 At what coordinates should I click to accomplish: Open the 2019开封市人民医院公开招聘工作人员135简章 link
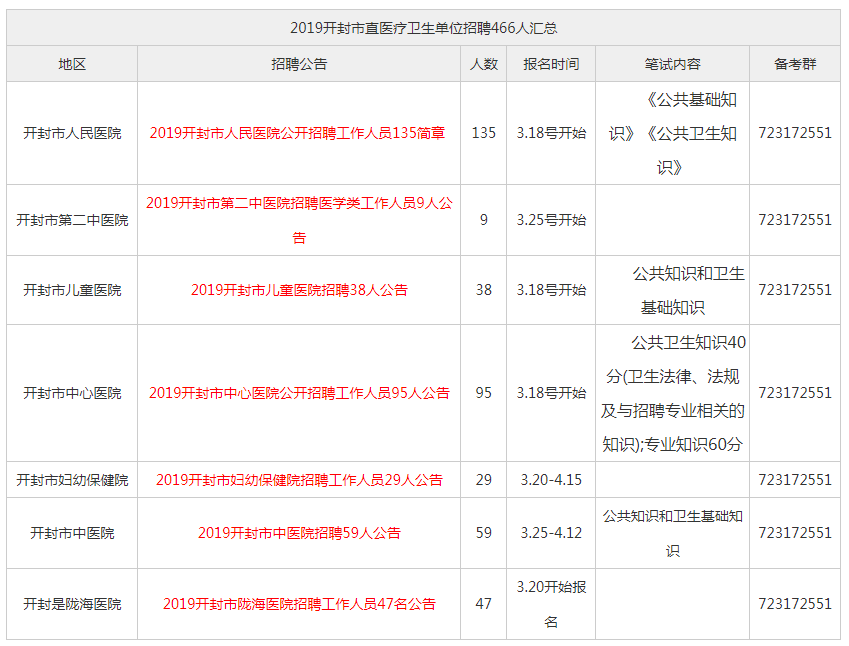pos(297,133)
